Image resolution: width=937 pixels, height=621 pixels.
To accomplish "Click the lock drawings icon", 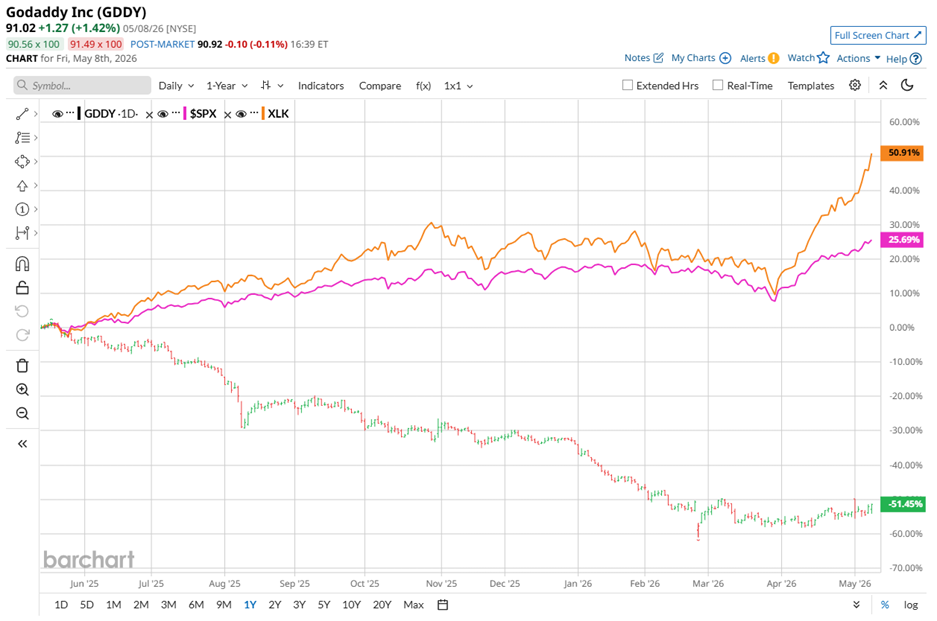I will [22, 288].
